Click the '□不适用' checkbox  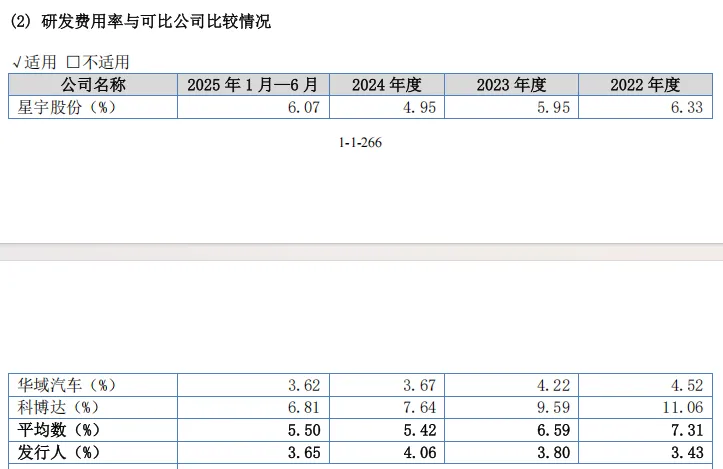pos(73,62)
